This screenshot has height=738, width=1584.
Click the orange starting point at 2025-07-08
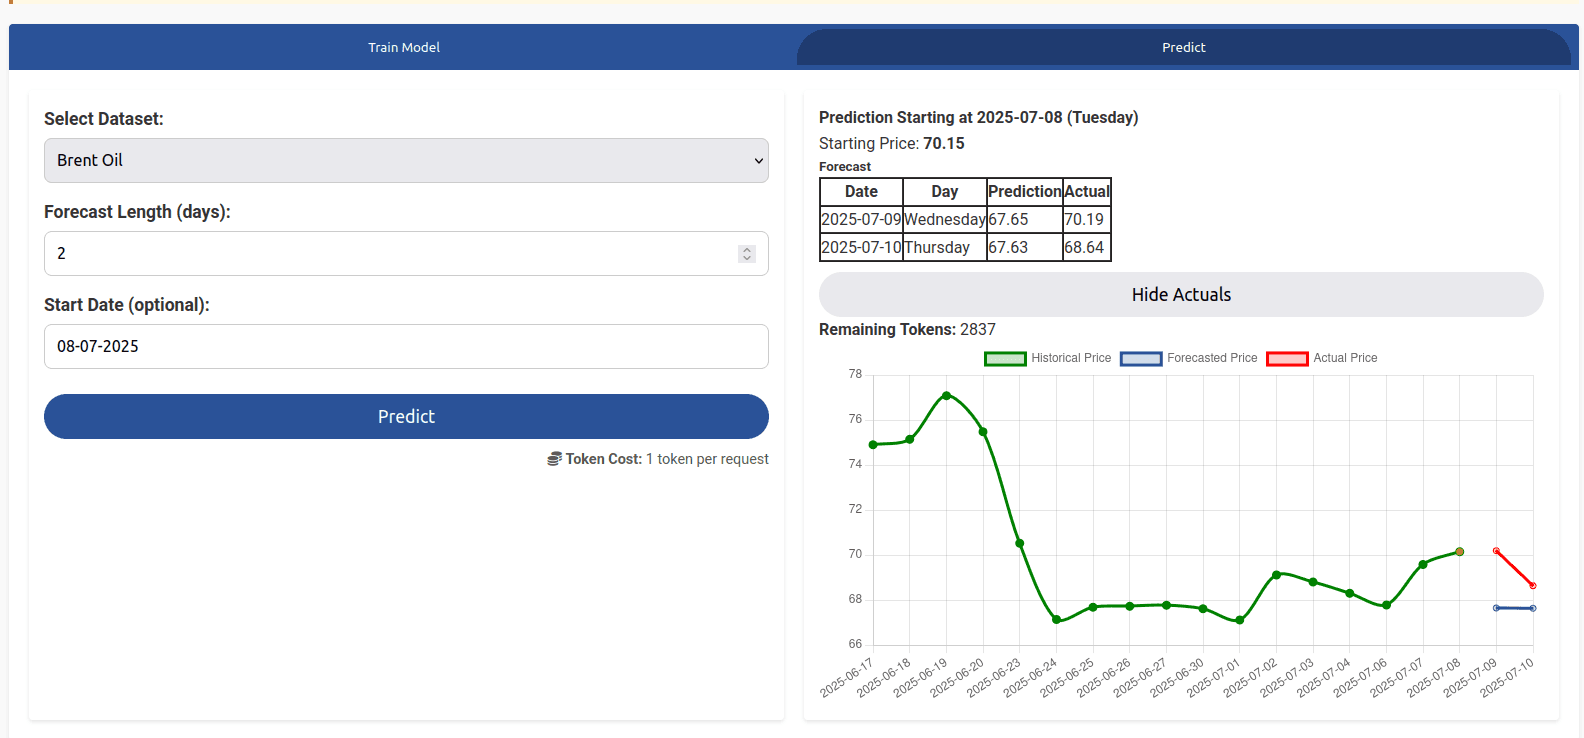pos(1460,551)
